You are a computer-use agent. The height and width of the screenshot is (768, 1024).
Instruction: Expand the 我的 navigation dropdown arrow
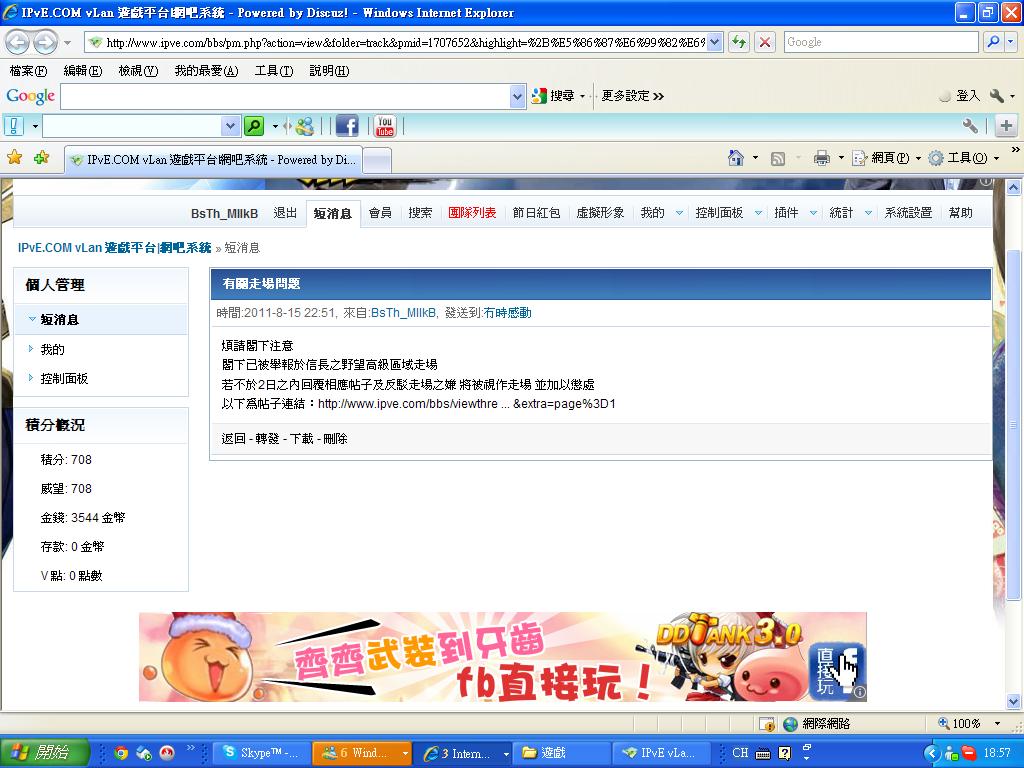(679, 213)
